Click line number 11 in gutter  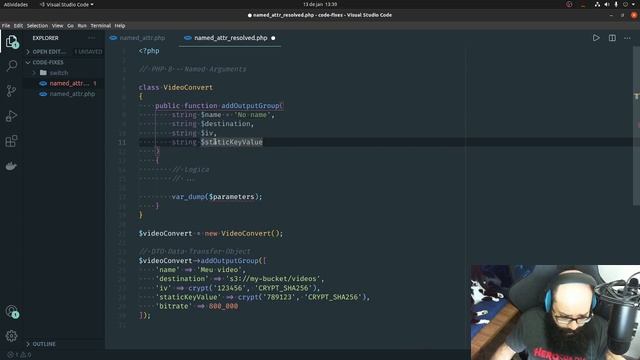(122, 142)
